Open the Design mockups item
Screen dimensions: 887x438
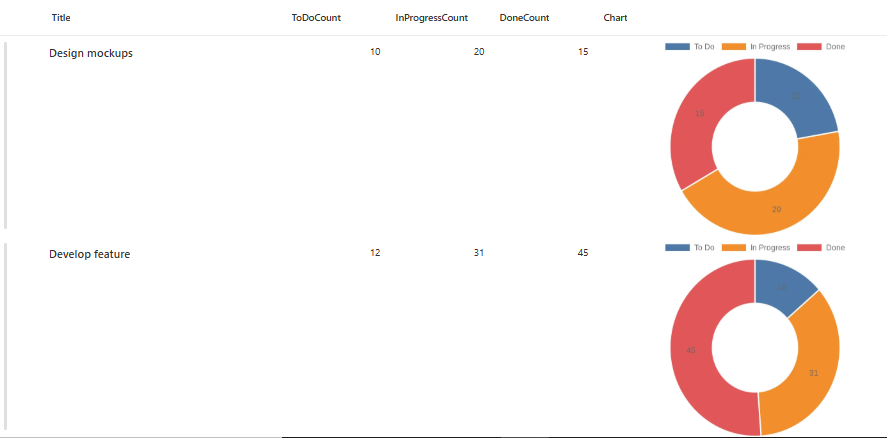pyautogui.click(x=91, y=53)
